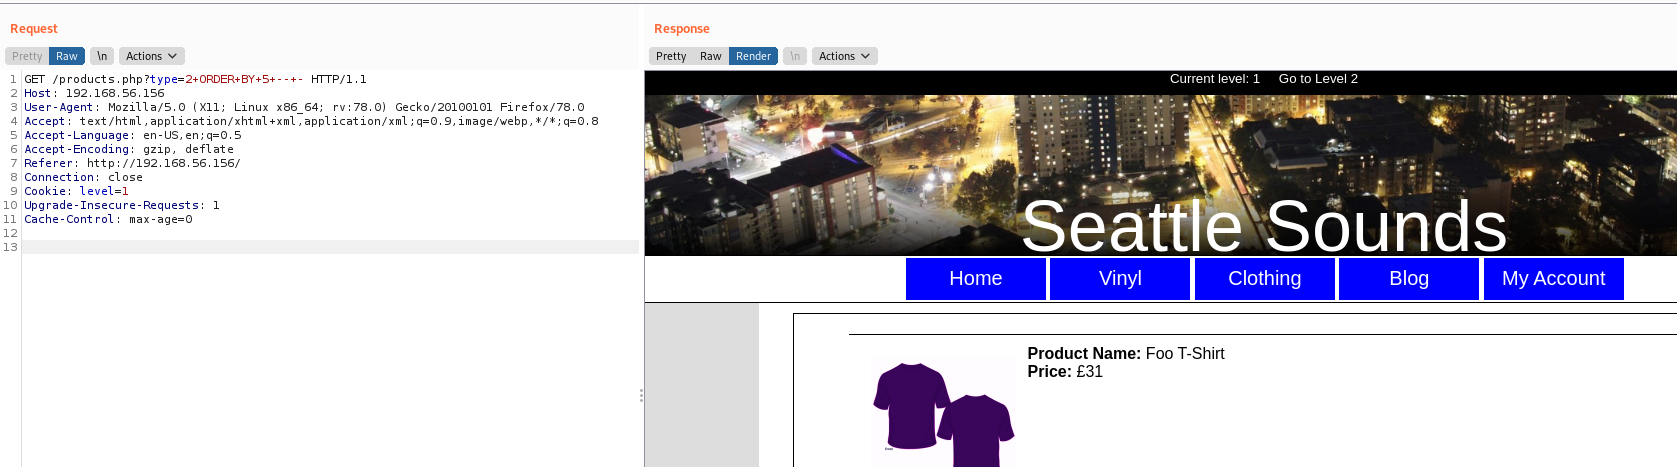The height and width of the screenshot is (467, 1677).
Task: Open the Vinyl navigation button
Action: click(1120, 278)
